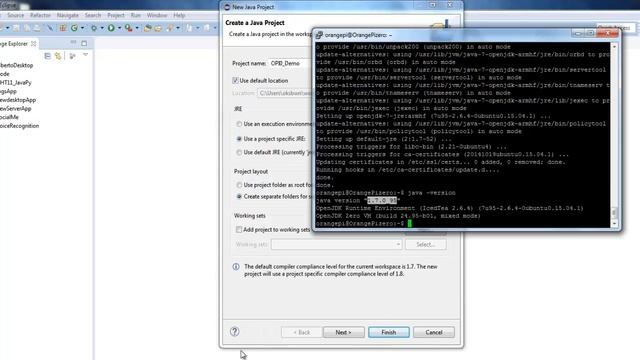Maximize the Package Explorer view
Image resolution: width=640 pixels, height=360 pixels.
(84, 43)
